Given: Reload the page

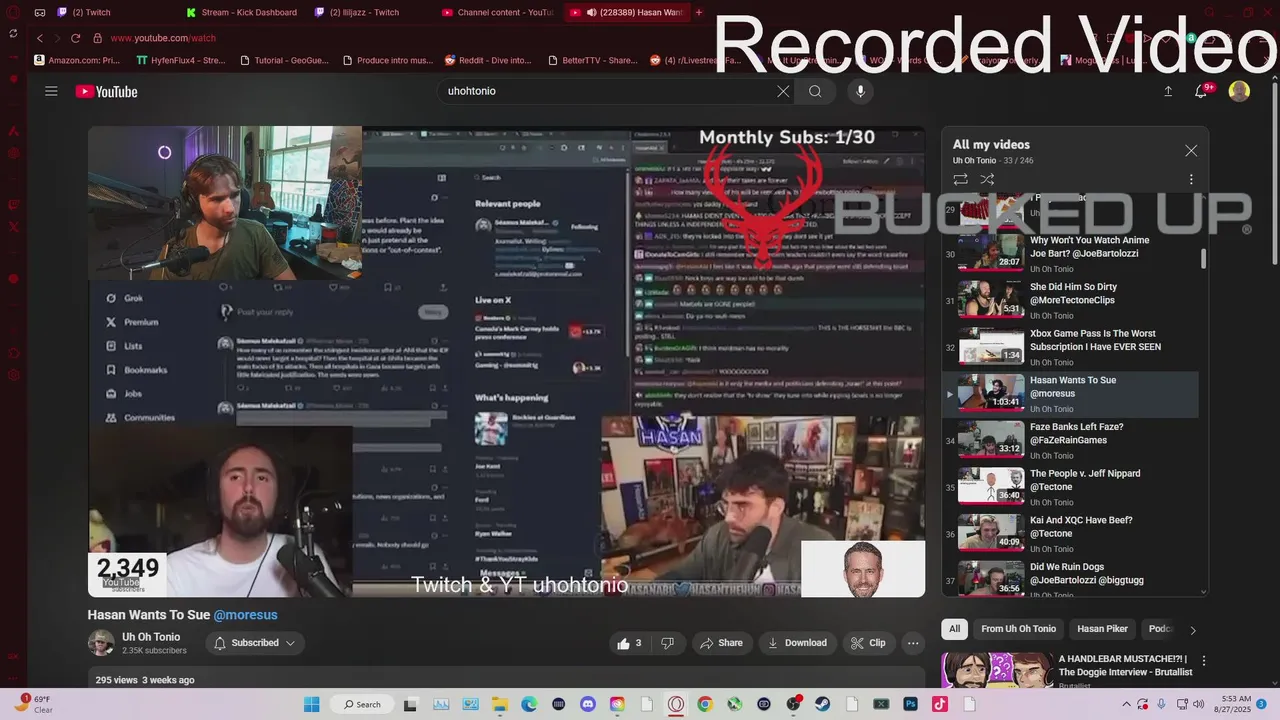Looking at the screenshot, I should (x=75, y=38).
